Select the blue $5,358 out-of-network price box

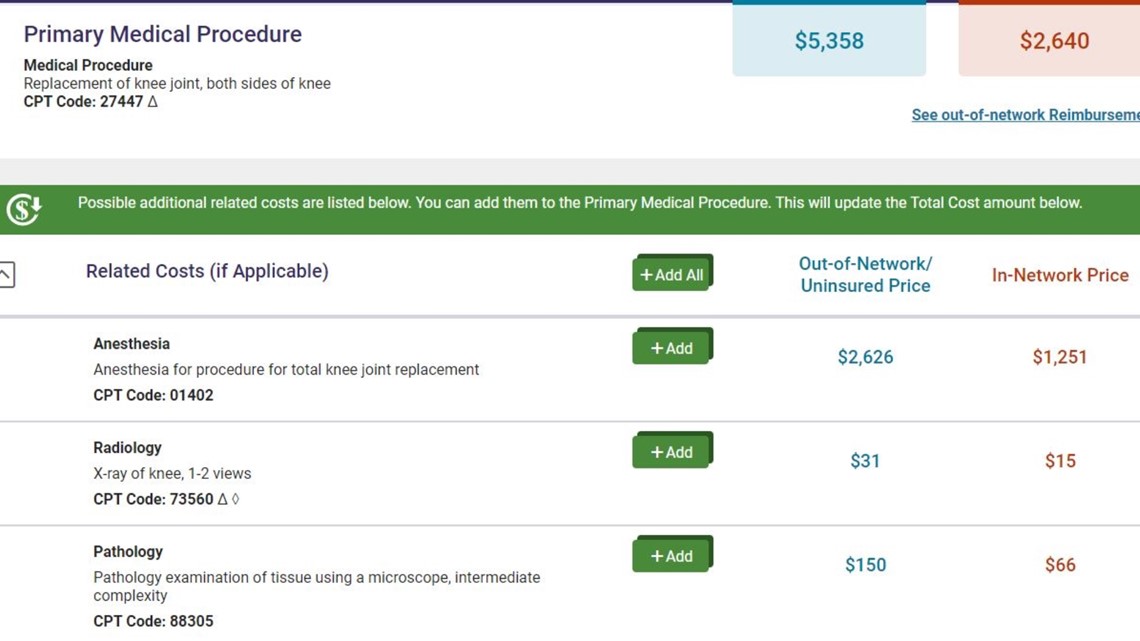pos(829,41)
